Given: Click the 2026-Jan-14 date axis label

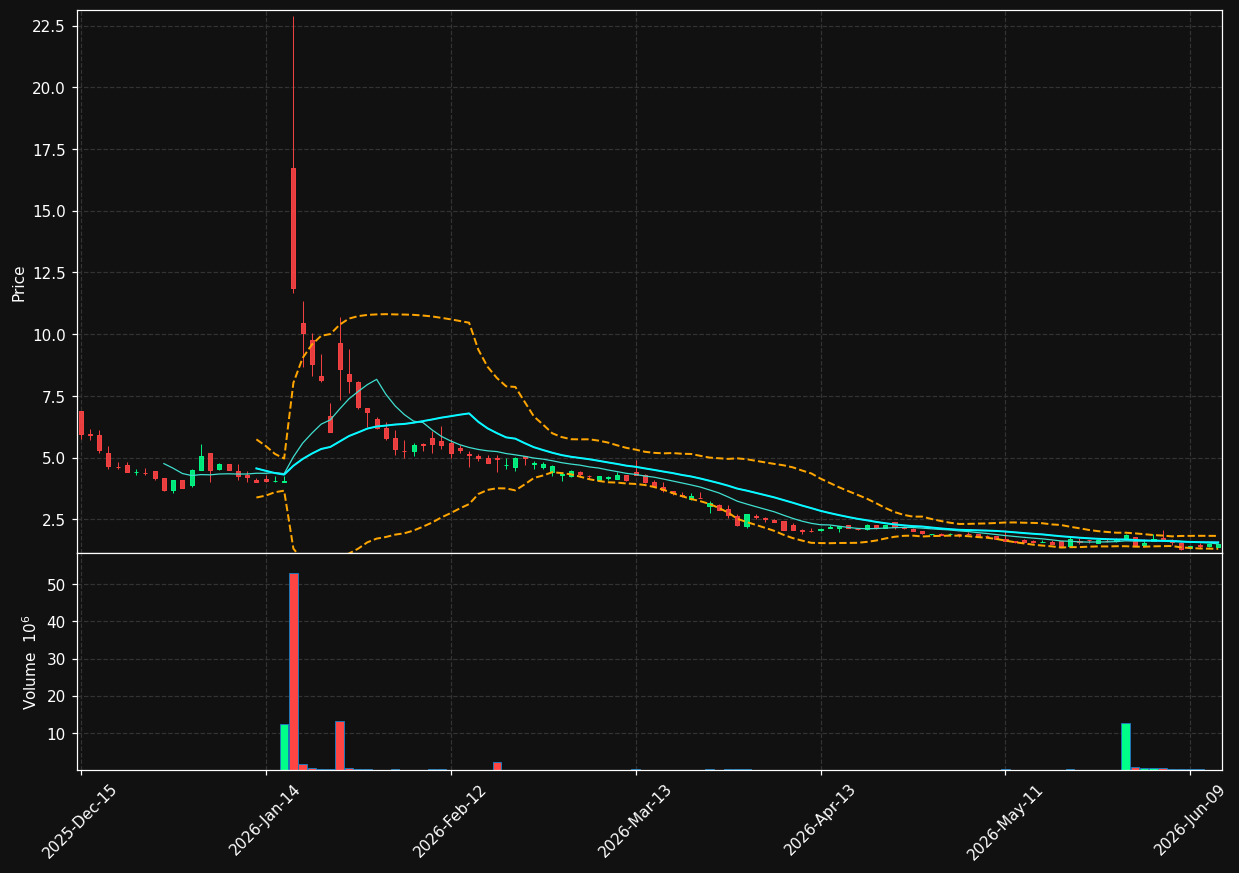Looking at the screenshot, I should click(x=265, y=821).
